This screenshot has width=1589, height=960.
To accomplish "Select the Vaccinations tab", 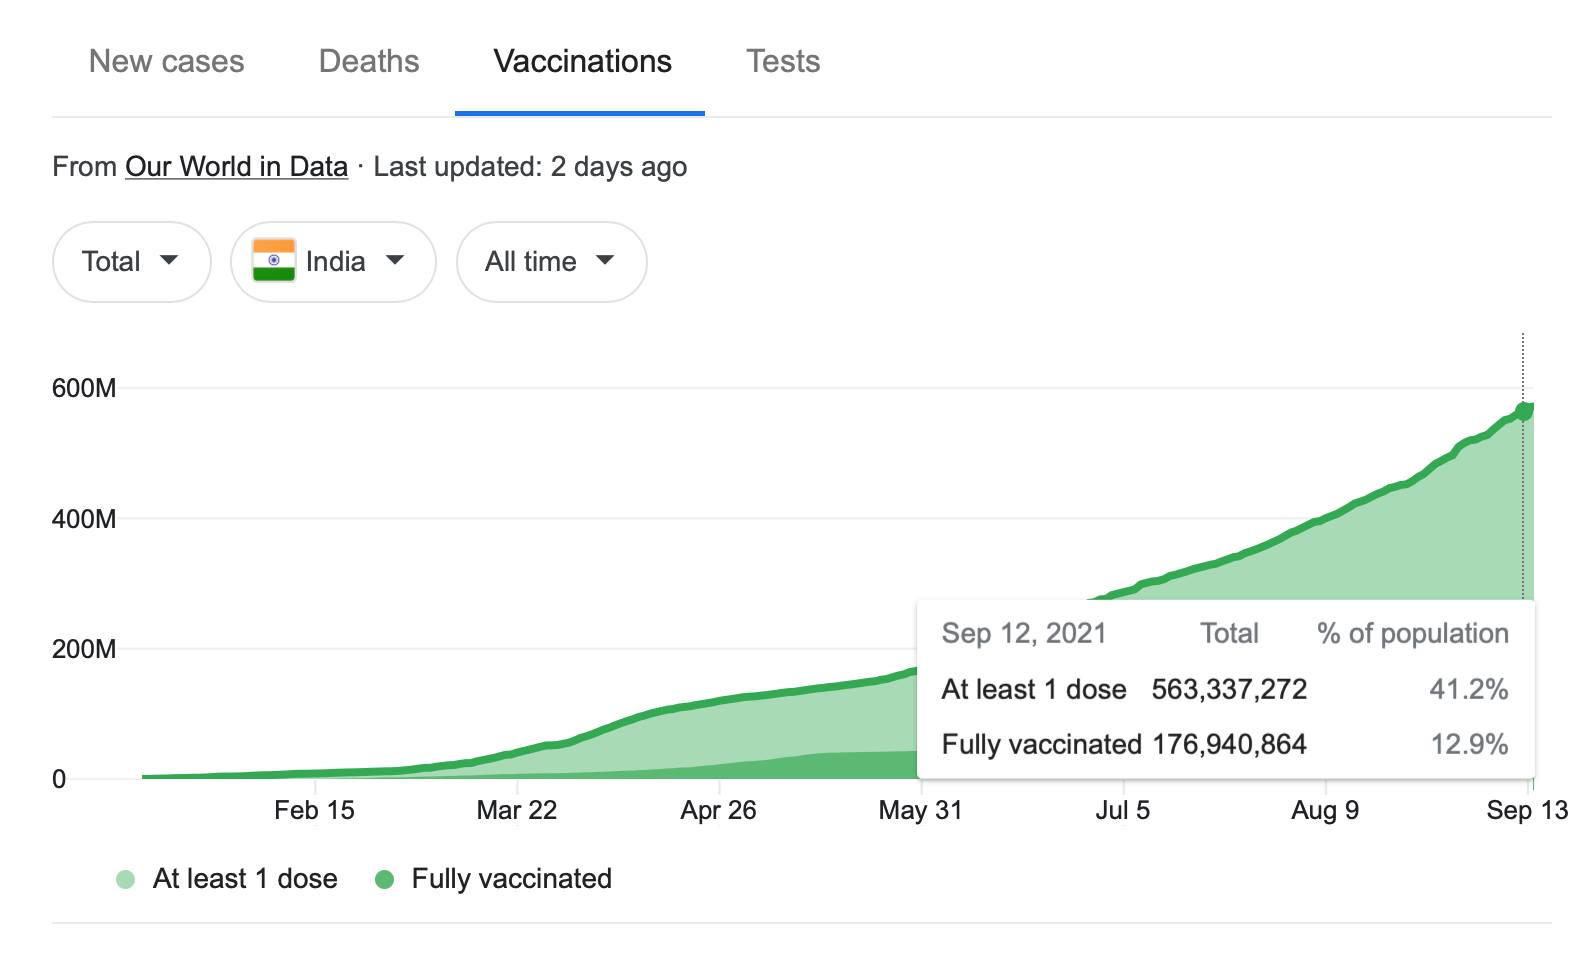I will click(582, 62).
